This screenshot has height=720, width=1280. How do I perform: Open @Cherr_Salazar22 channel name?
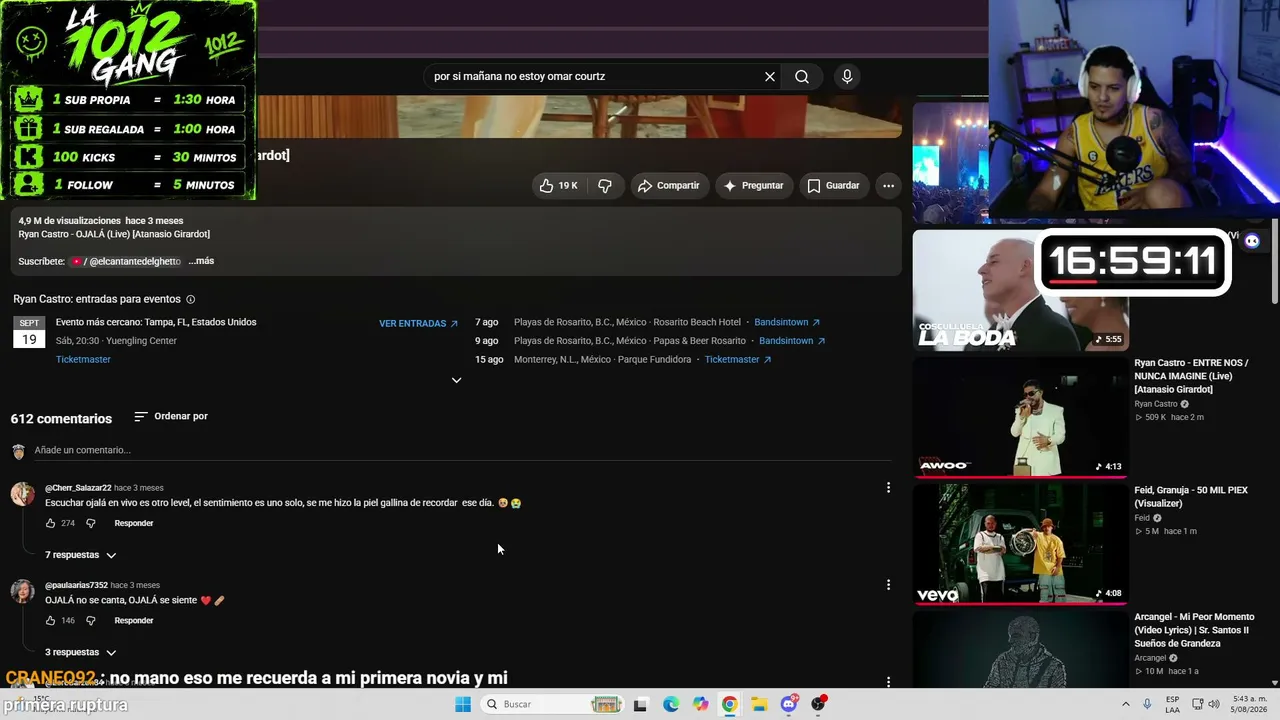pyautogui.click(x=78, y=488)
